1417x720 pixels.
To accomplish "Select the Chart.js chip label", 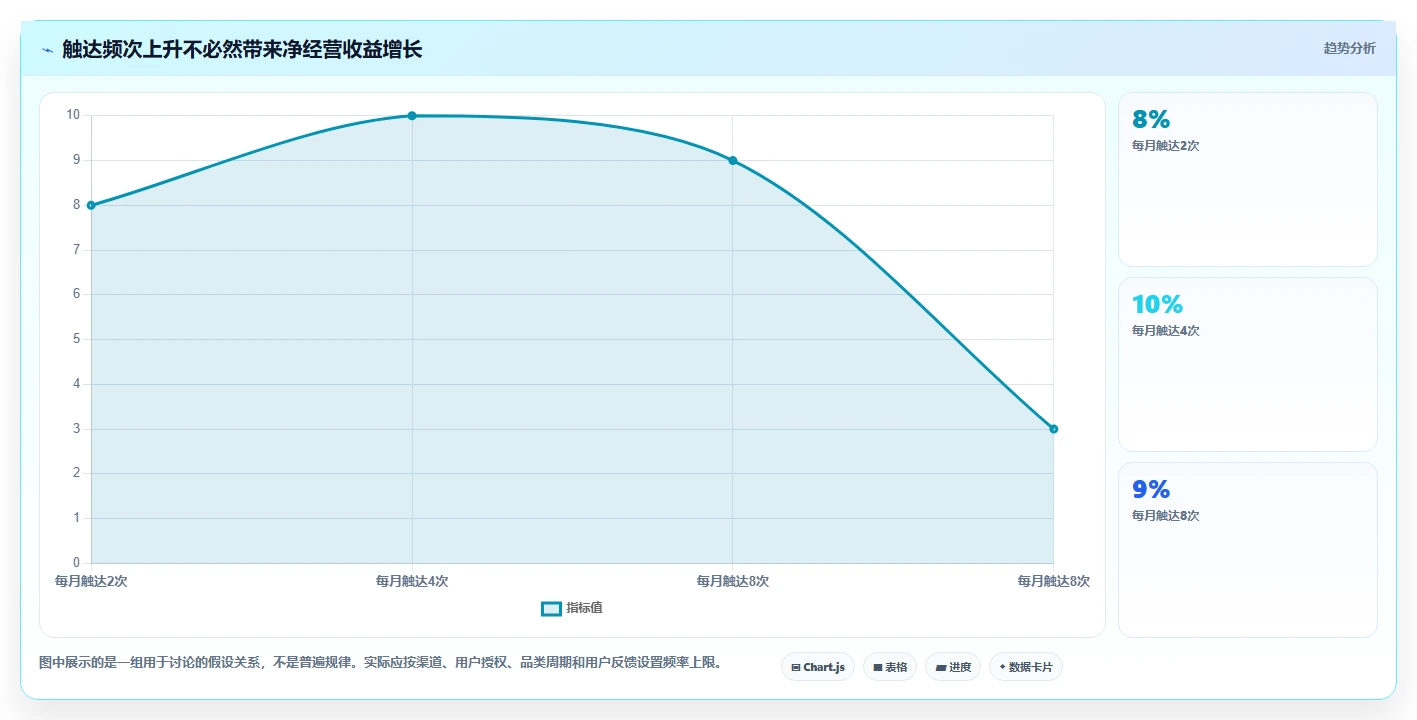I will (824, 667).
